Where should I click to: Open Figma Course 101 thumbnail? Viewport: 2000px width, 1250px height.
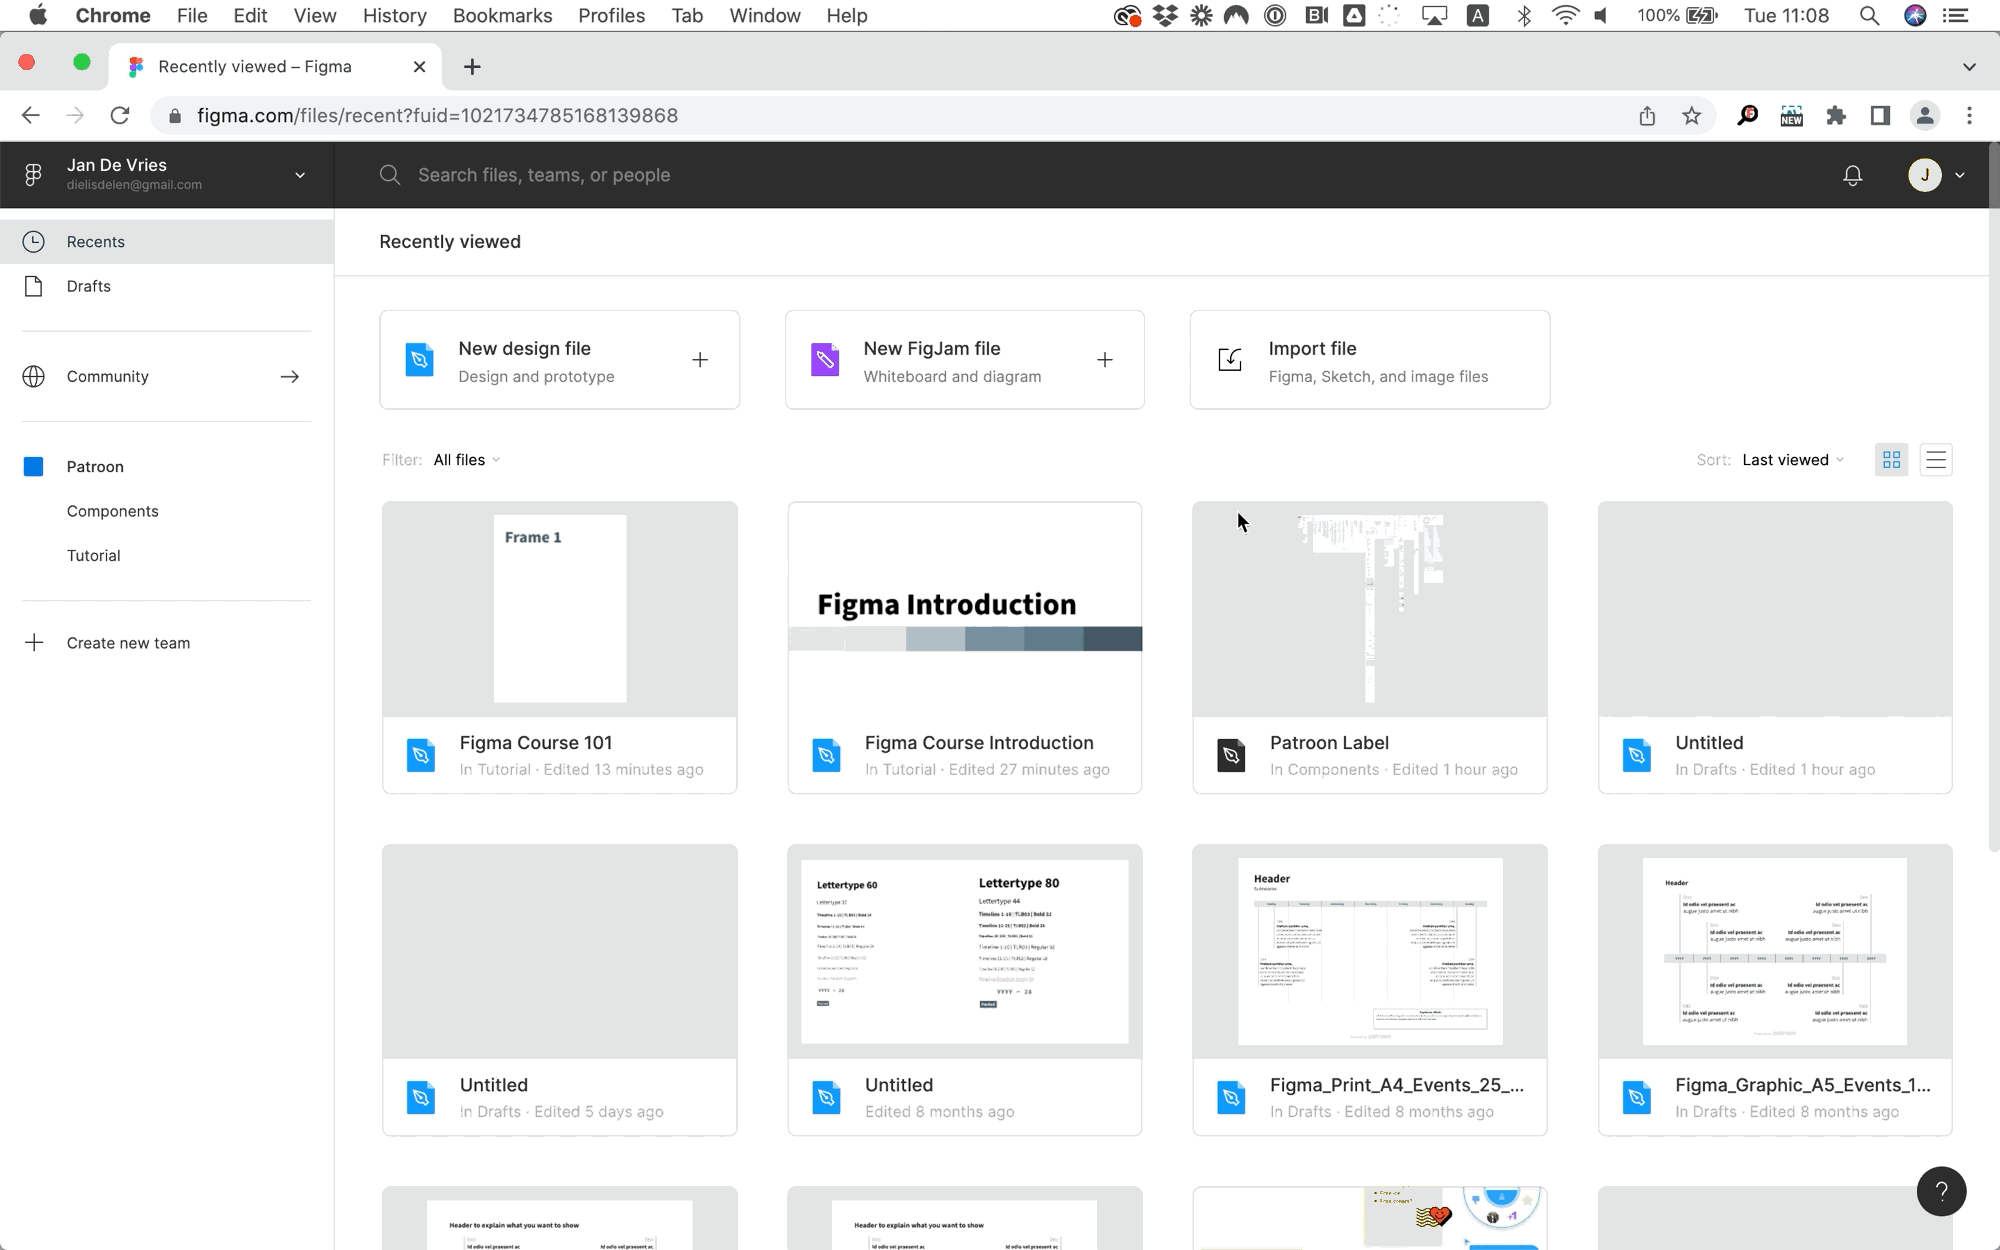coord(560,609)
